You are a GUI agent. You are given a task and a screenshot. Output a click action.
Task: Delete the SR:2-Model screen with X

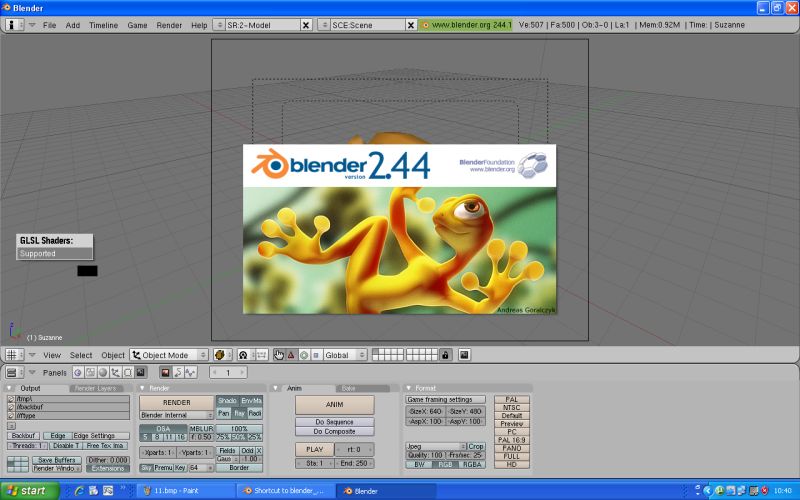click(x=306, y=24)
